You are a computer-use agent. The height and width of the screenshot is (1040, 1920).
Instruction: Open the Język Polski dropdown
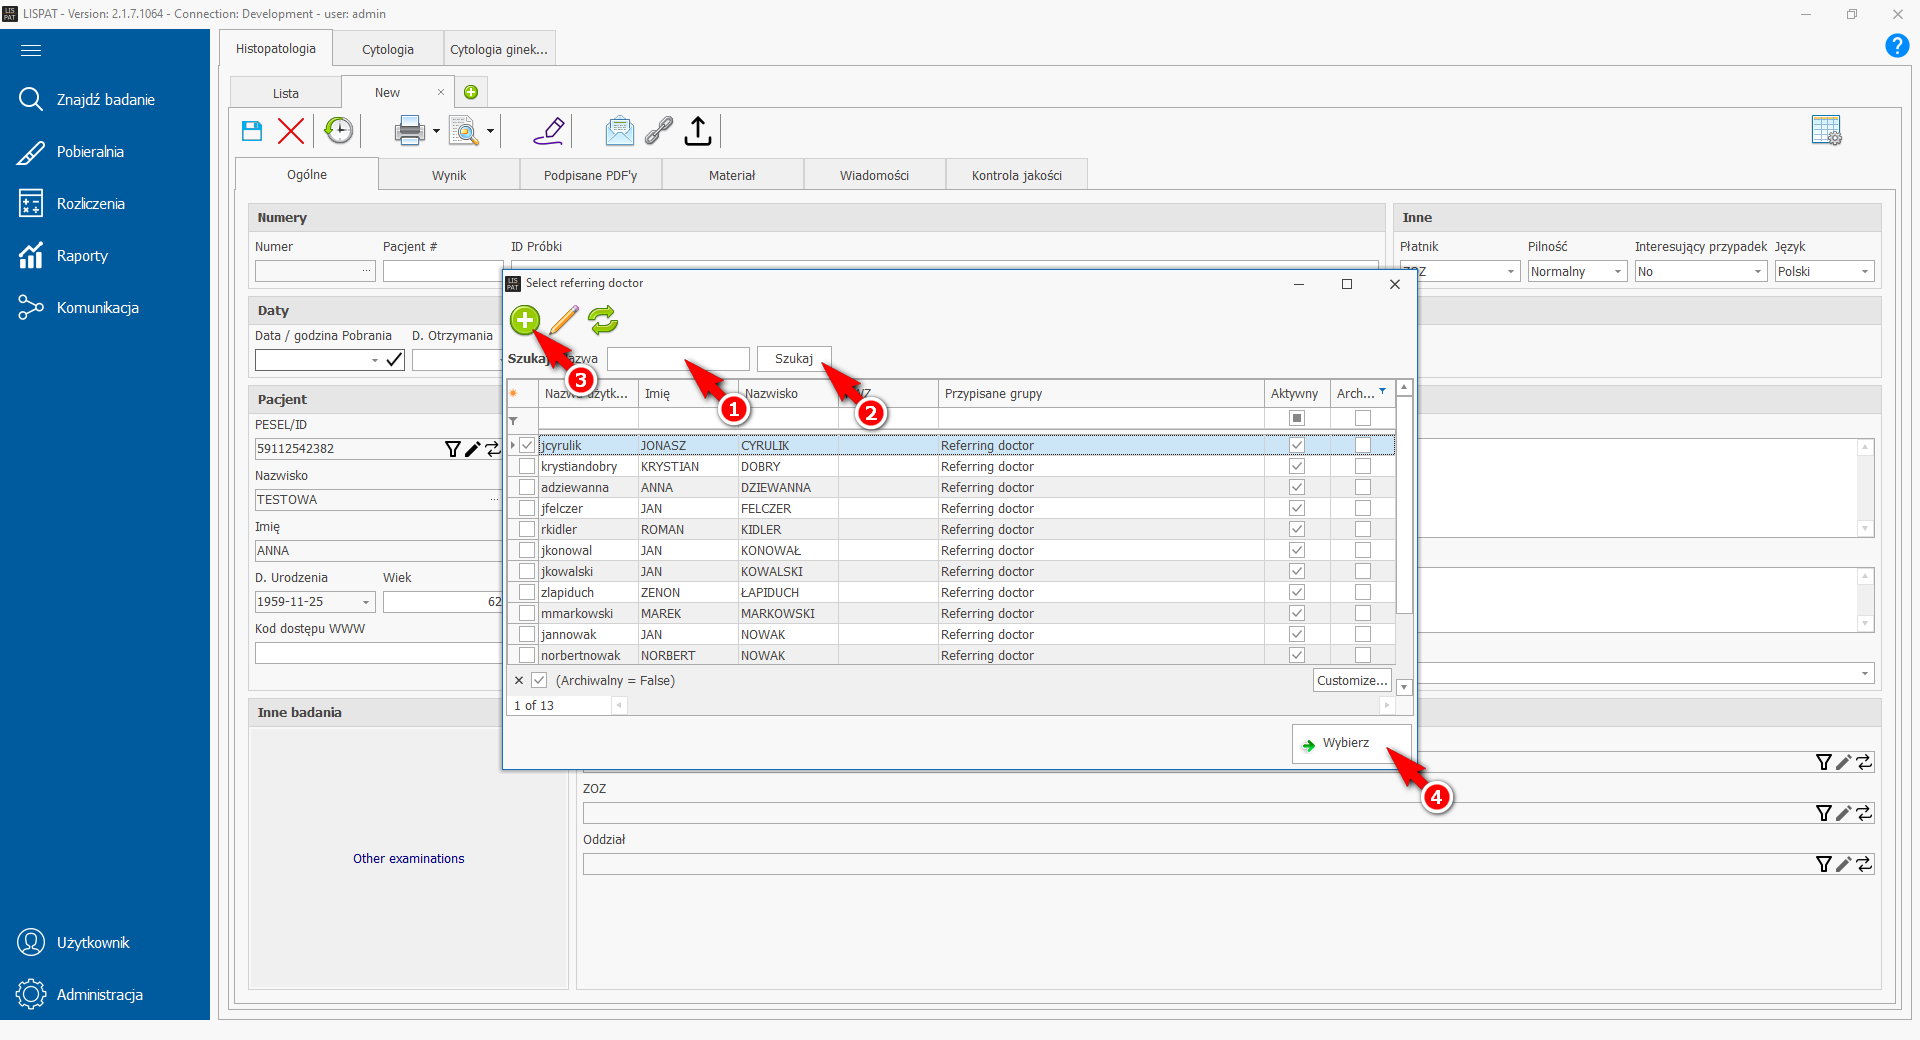[x=1864, y=272]
